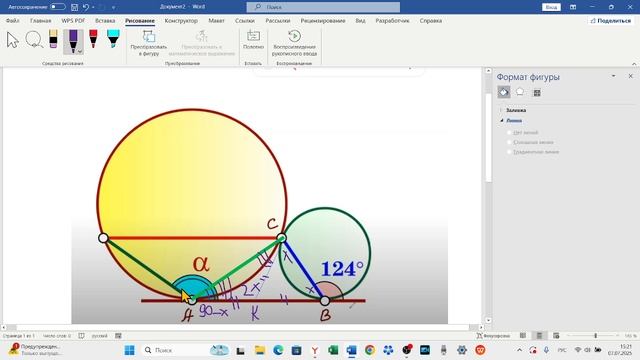Open Yandex browser from taskbar

(315, 350)
